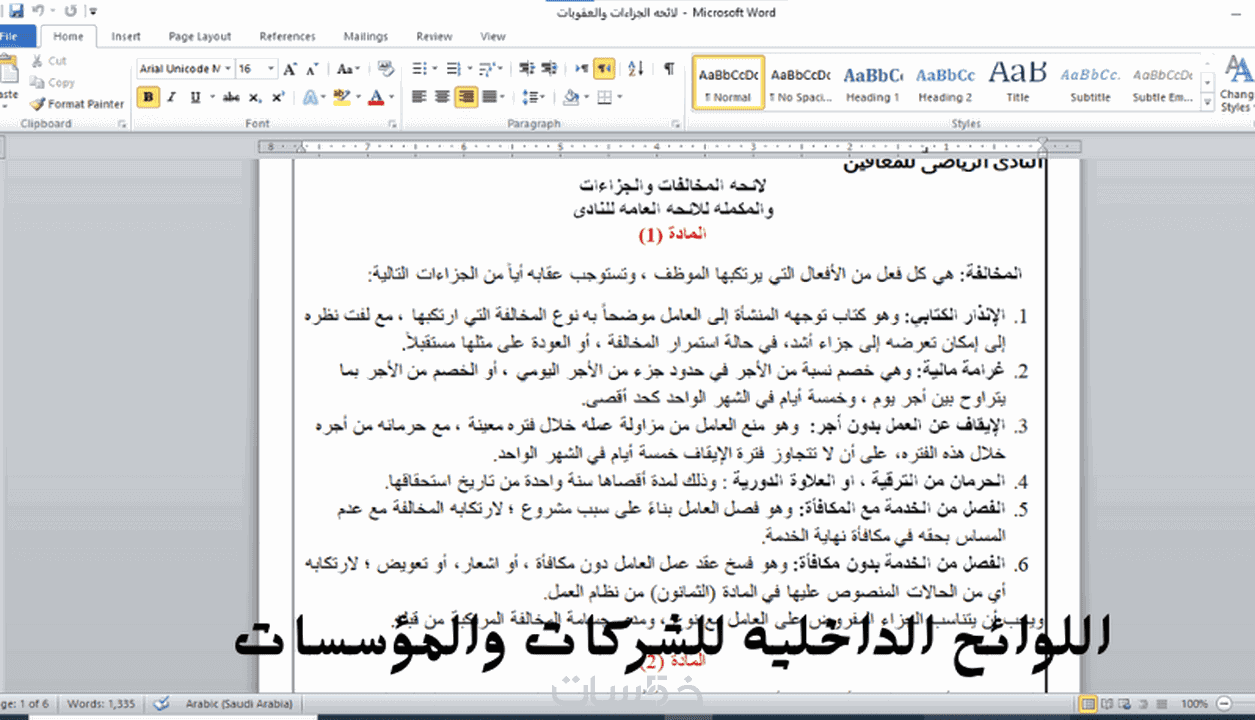Align text to the left
This screenshot has width=1255, height=720.
pyautogui.click(x=419, y=97)
